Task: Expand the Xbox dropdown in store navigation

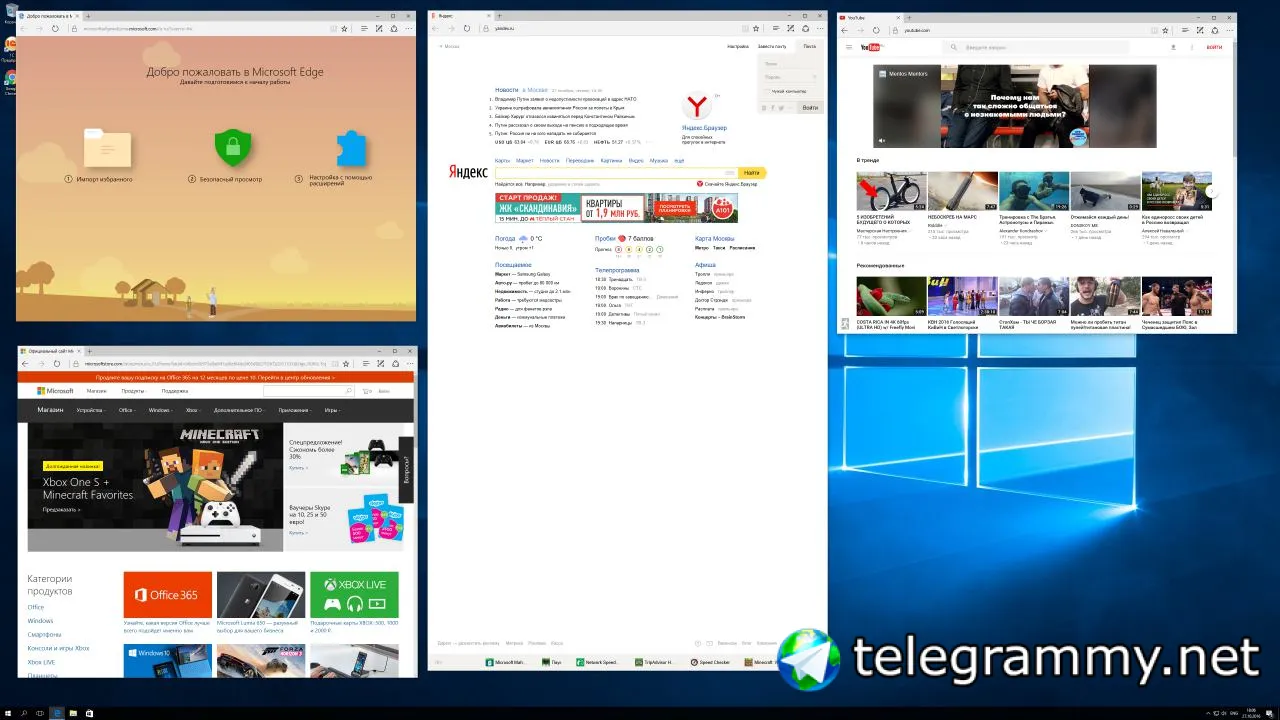Action: tap(193, 410)
